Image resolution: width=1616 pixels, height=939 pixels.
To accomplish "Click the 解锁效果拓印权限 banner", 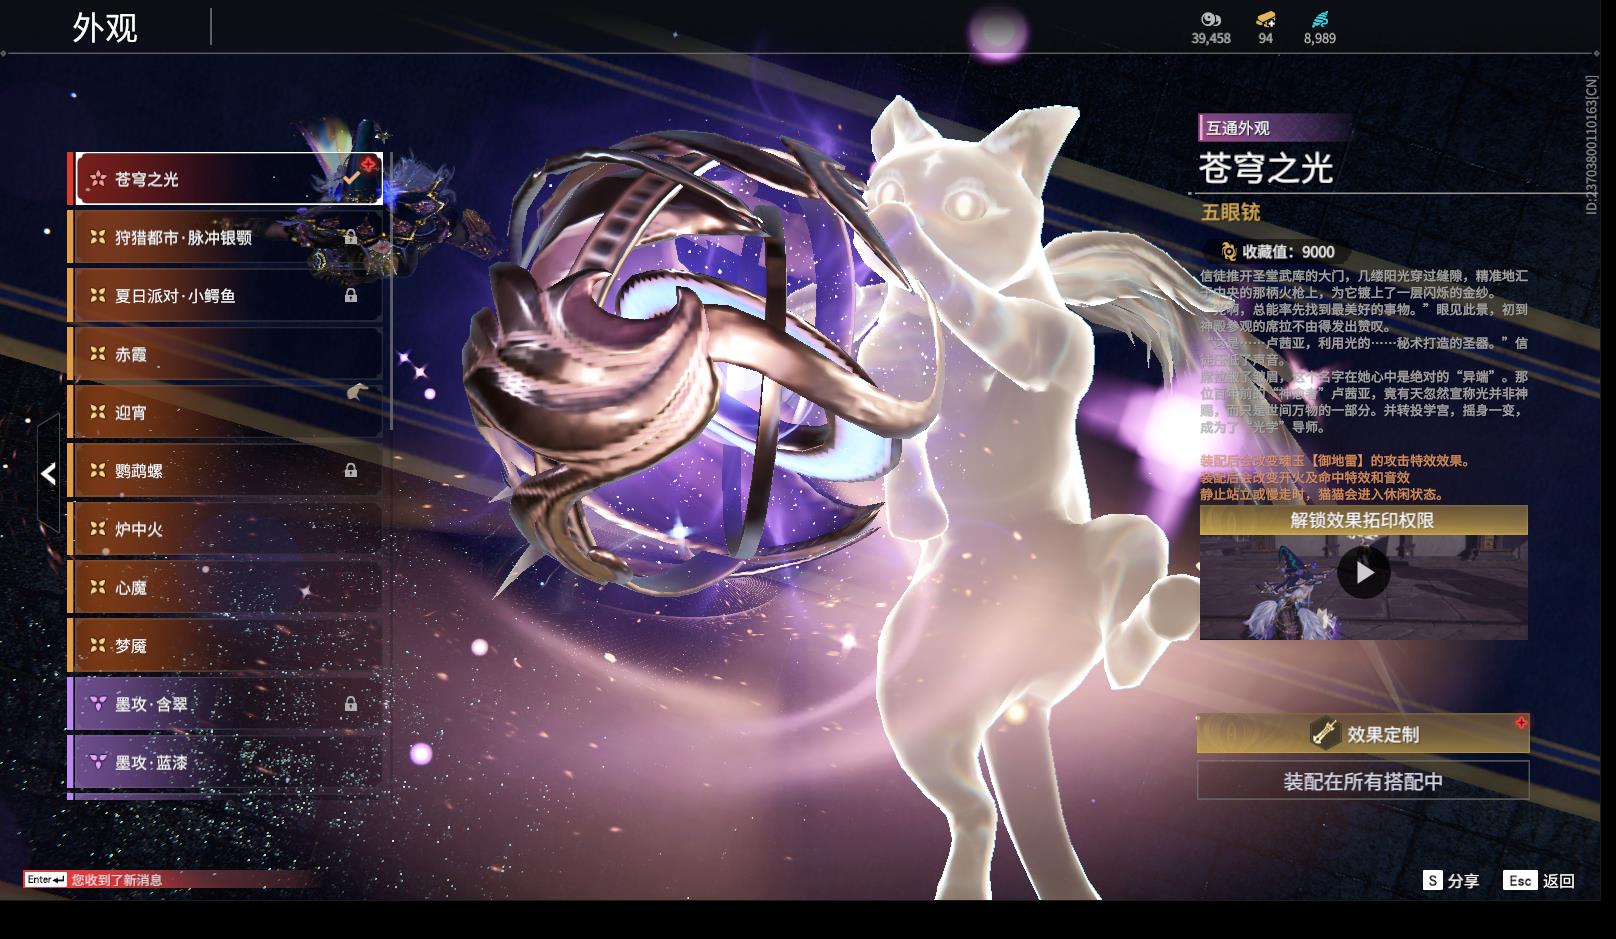I will coord(1363,520).
